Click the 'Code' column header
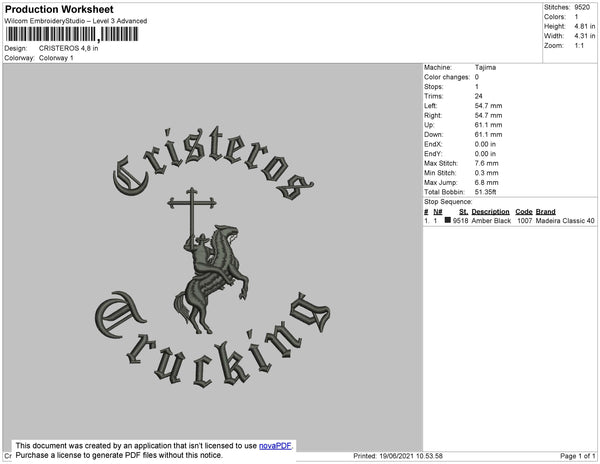This screenshot has width=600, height=464. pos(524,212)
